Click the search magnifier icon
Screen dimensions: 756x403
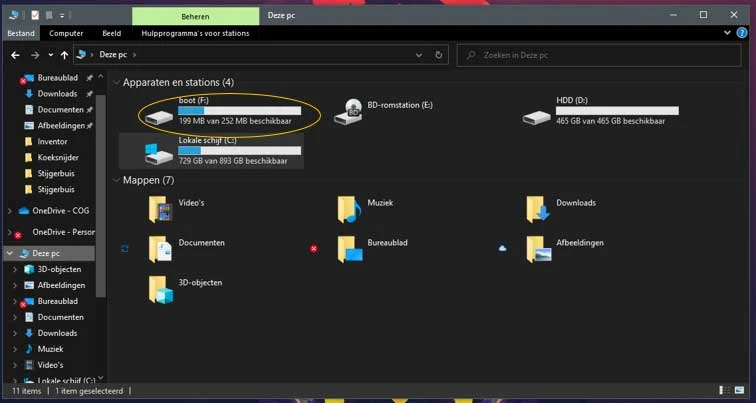click(471, 55)
